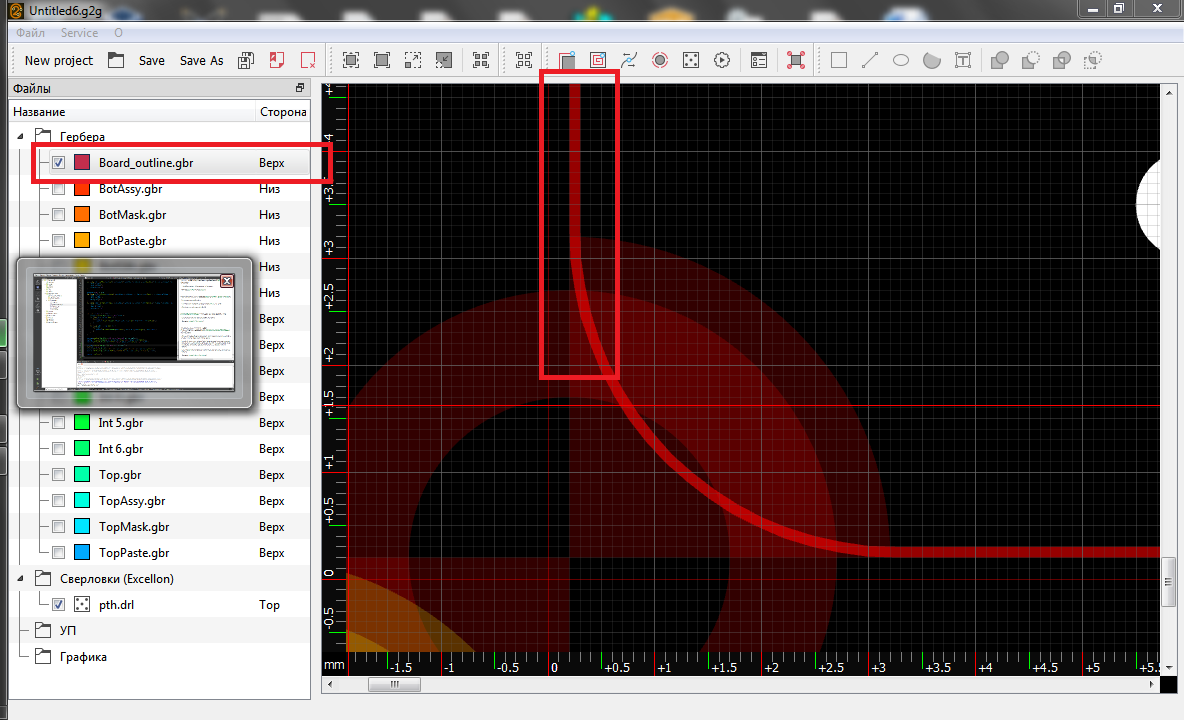Click the filled four-squares selection icon
1184x720 pixels.
481,60
